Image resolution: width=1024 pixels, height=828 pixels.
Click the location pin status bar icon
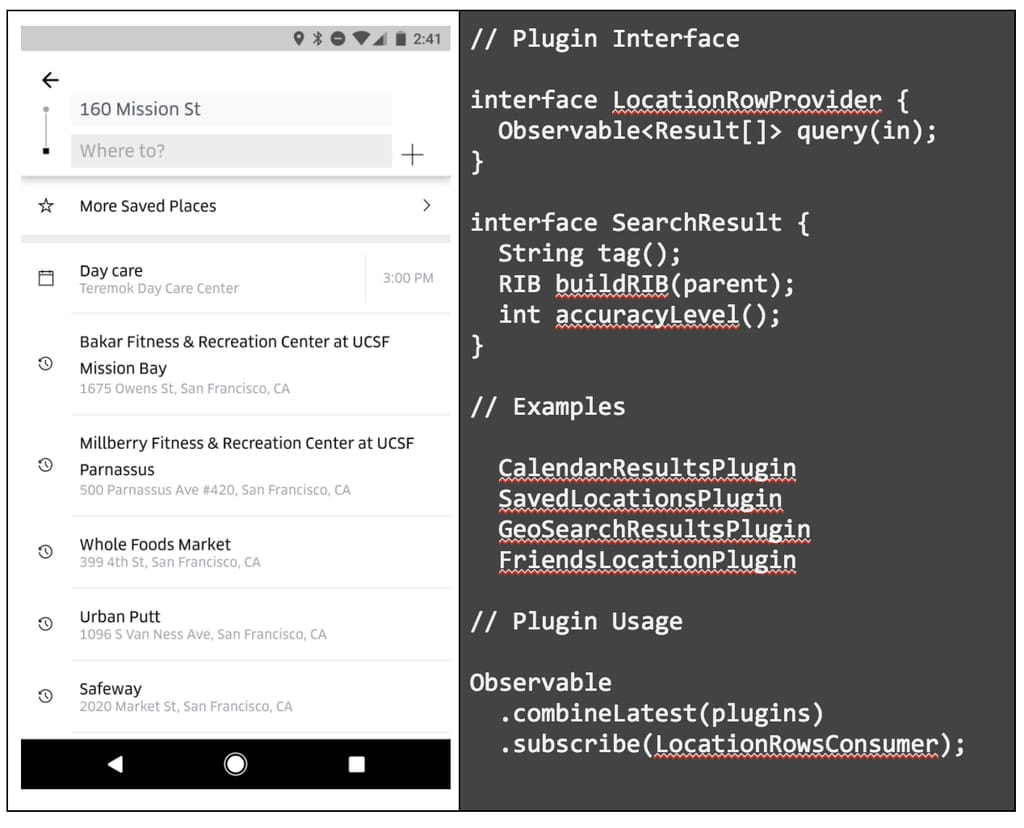(298, 39)
